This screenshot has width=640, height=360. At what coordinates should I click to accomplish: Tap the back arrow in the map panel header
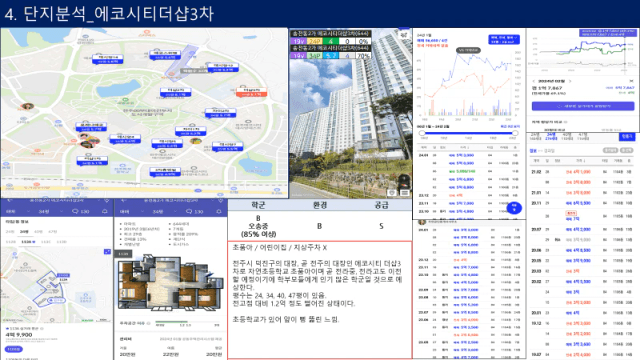tap(10, 201)
